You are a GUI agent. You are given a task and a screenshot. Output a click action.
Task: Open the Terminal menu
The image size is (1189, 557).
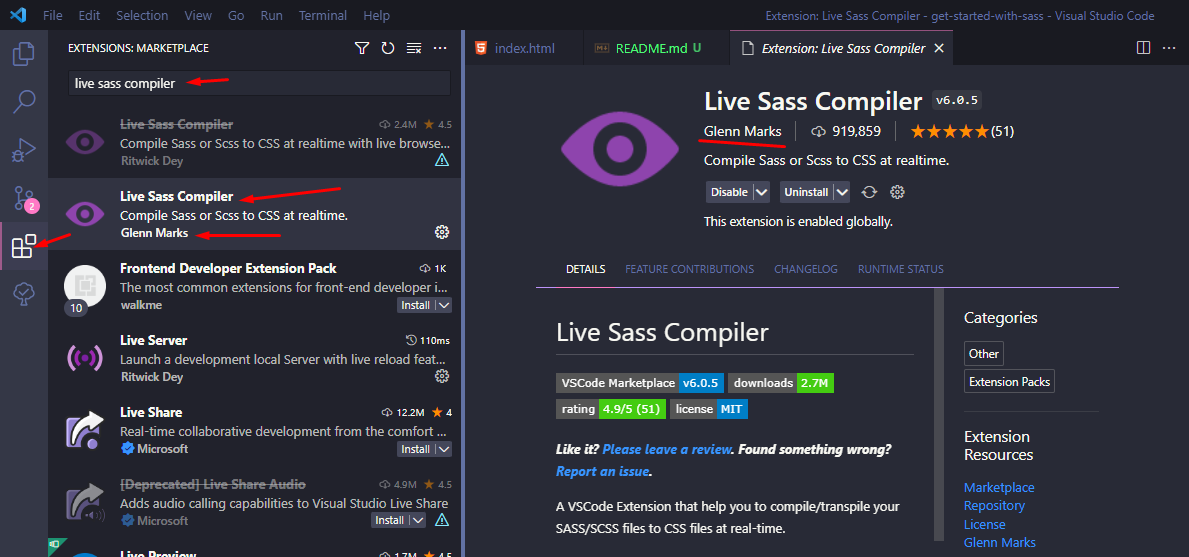coord(325,15)
